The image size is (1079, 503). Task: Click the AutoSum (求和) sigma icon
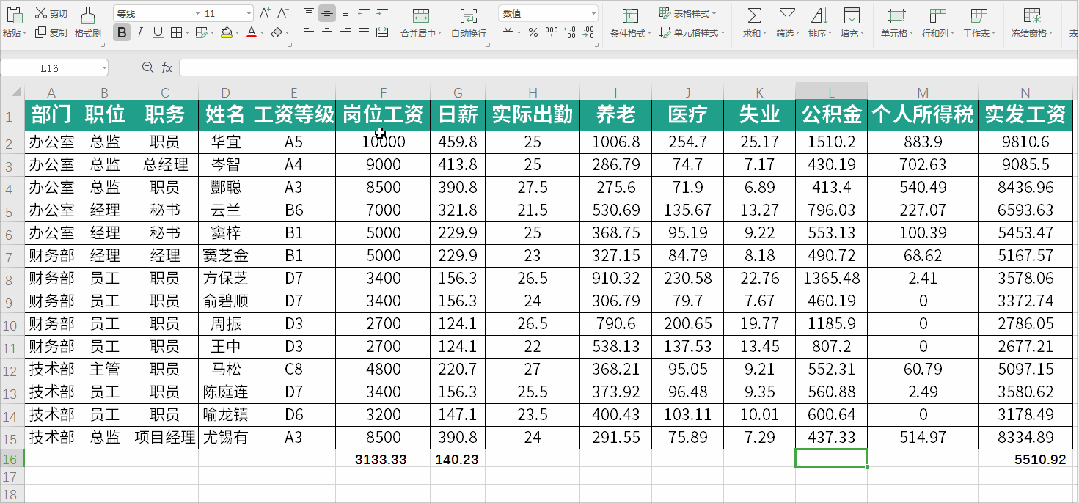(x=755, y=16)
